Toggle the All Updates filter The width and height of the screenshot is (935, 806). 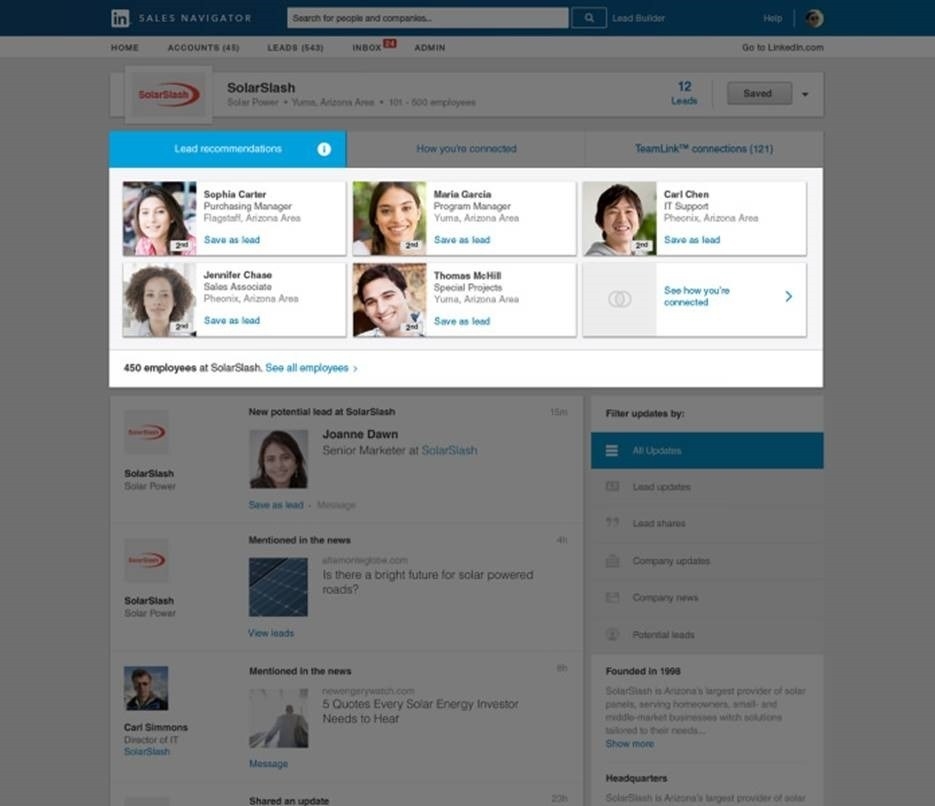point(706,450)
